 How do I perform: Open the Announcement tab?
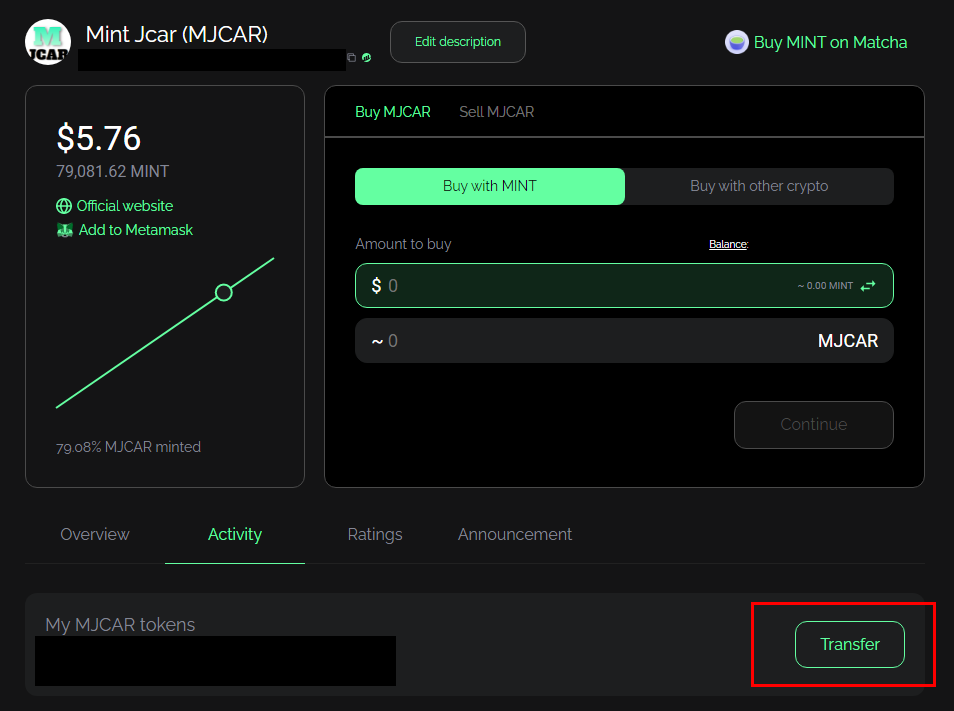tap(515, 534)
